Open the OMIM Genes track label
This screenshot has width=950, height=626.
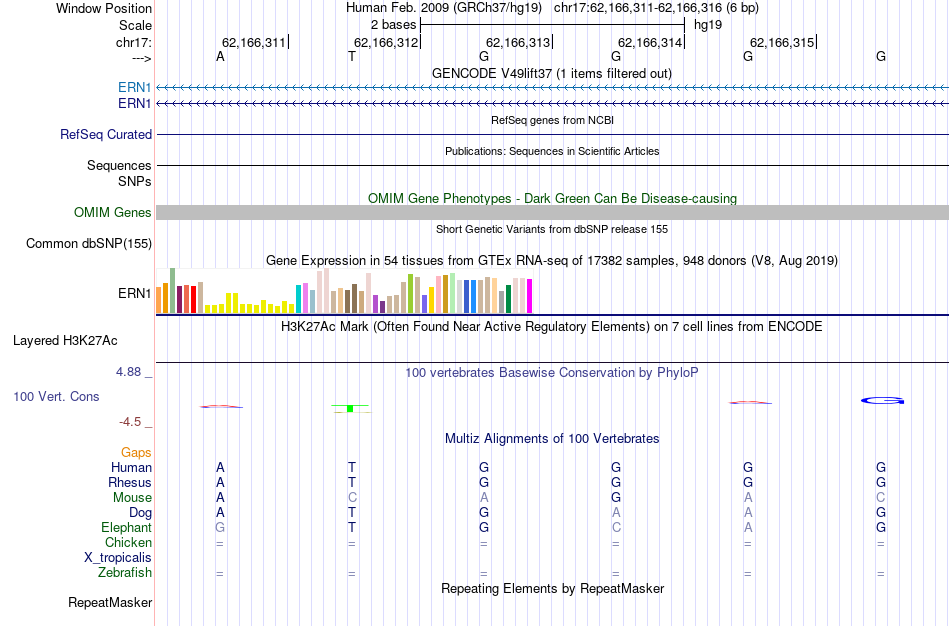[113, 213]
